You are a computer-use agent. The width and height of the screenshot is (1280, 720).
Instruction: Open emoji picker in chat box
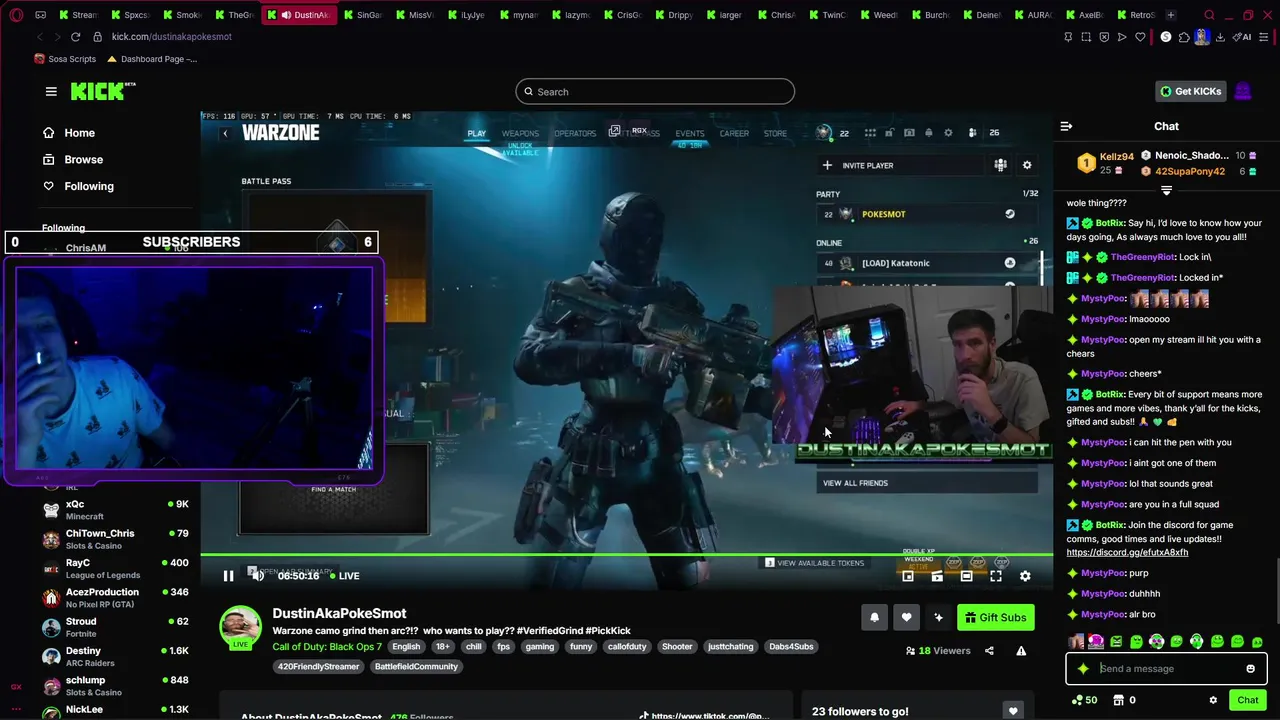(1250, 669)
